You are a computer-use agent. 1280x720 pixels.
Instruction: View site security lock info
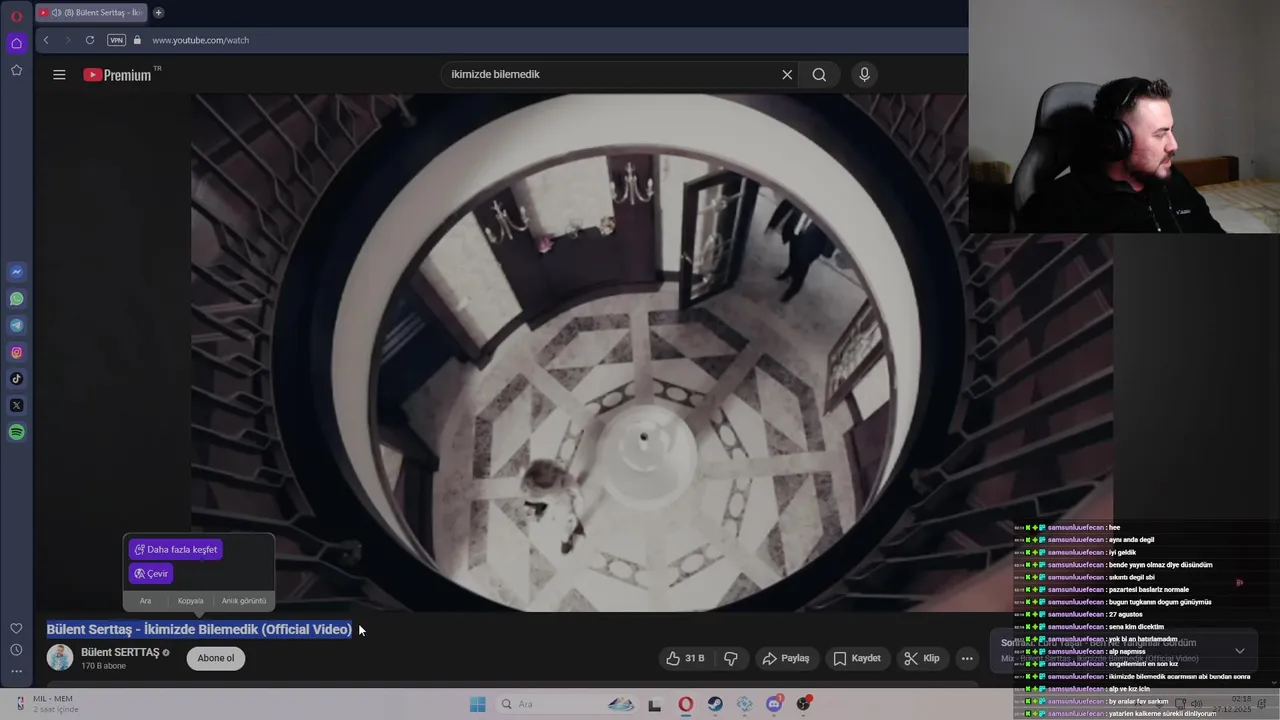(138, 40)
